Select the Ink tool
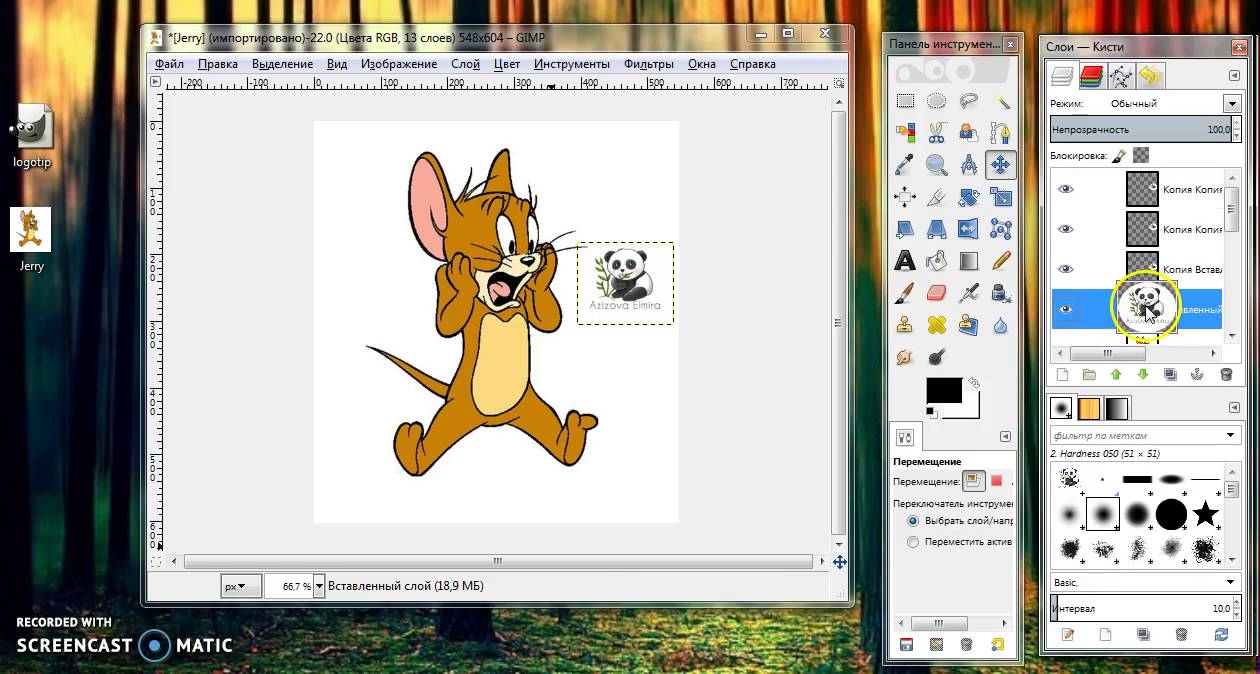 point(1000,293)
